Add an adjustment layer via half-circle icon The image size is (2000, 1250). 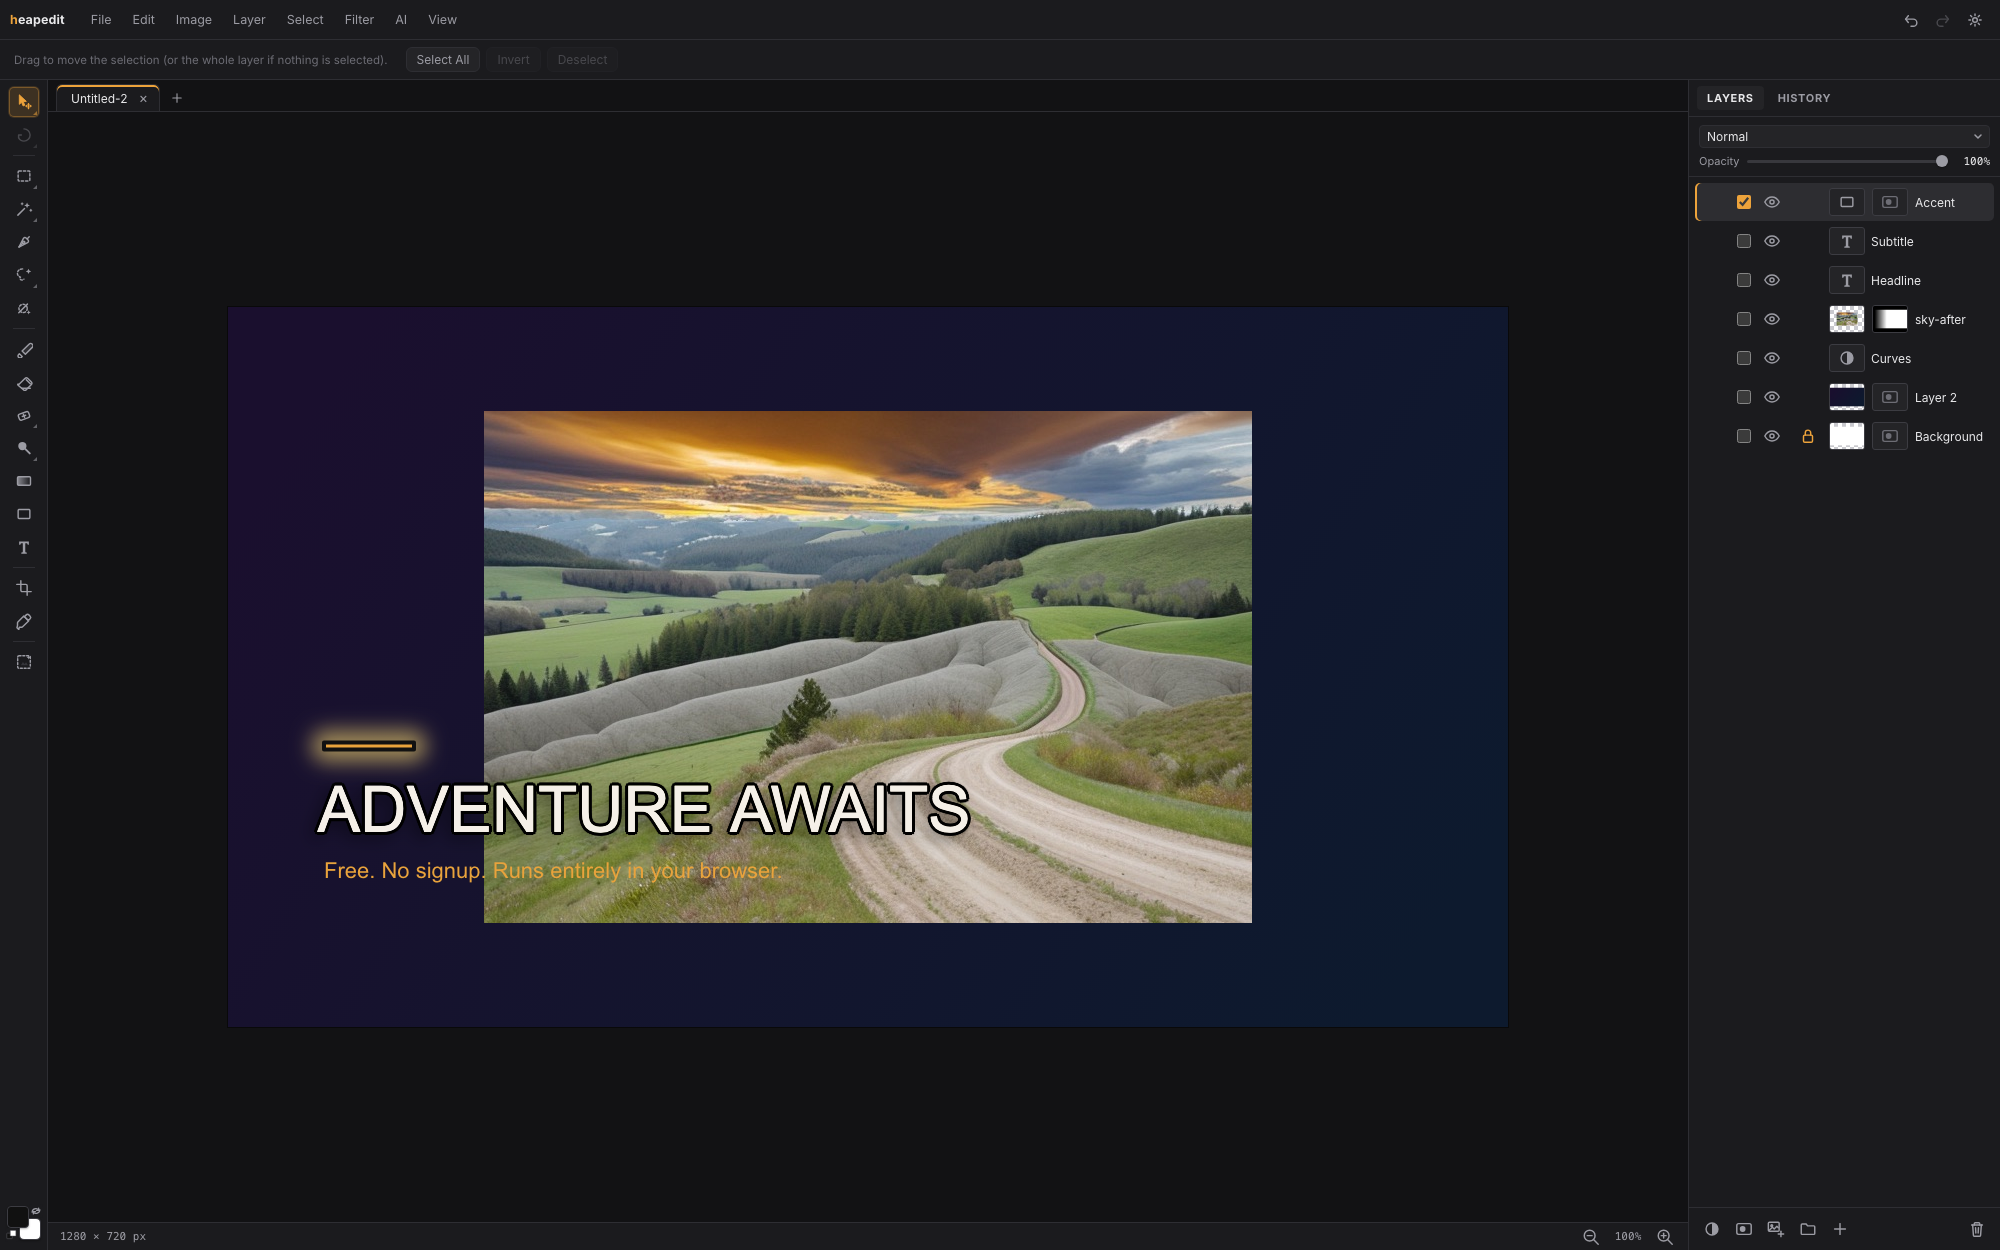pos(1712,1229)
